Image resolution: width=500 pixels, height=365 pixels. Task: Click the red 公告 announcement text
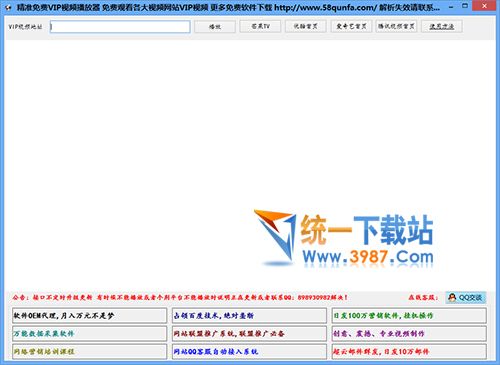pyautogui.click(x=180, y=297)
